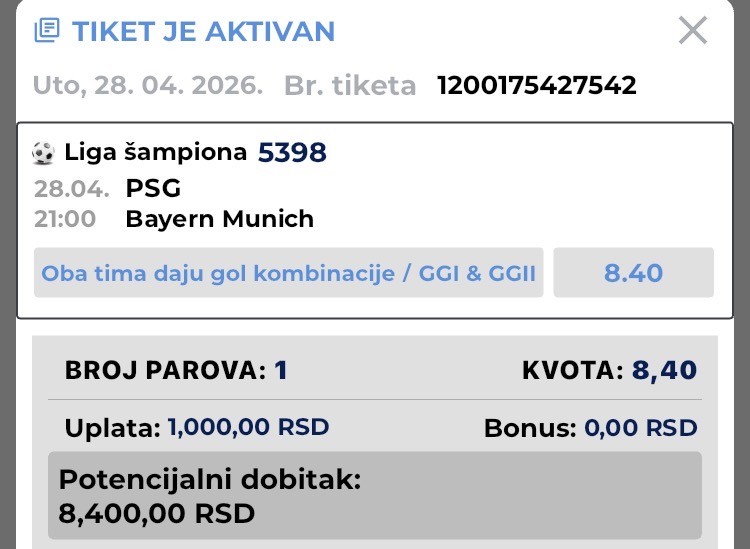750x549 pixels.
Task: Click the match date 28.04.
Action: tap(67, 188)
